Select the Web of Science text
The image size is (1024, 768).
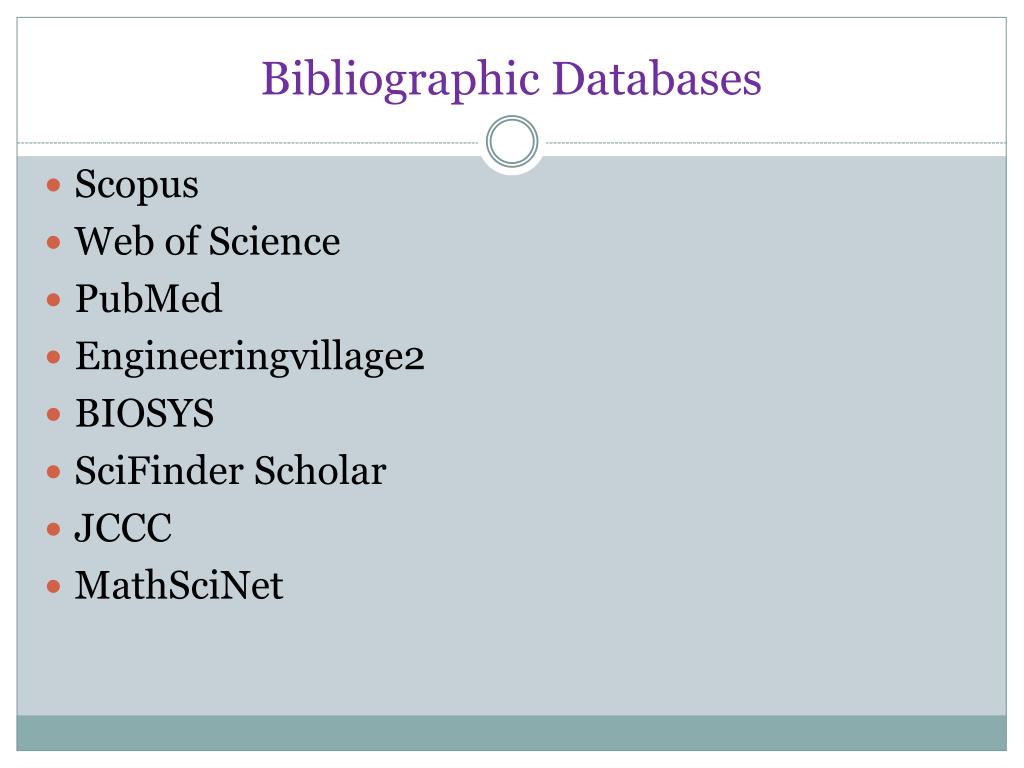207,241
